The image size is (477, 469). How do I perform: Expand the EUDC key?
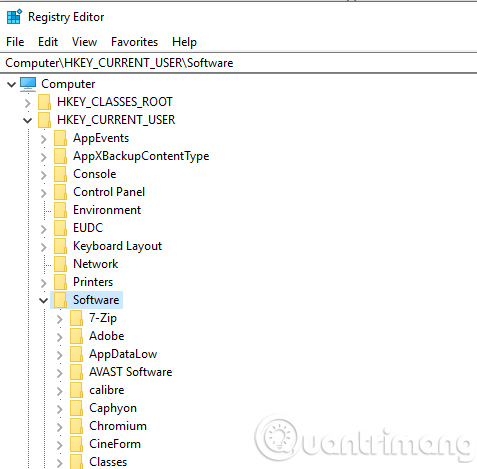44,229
